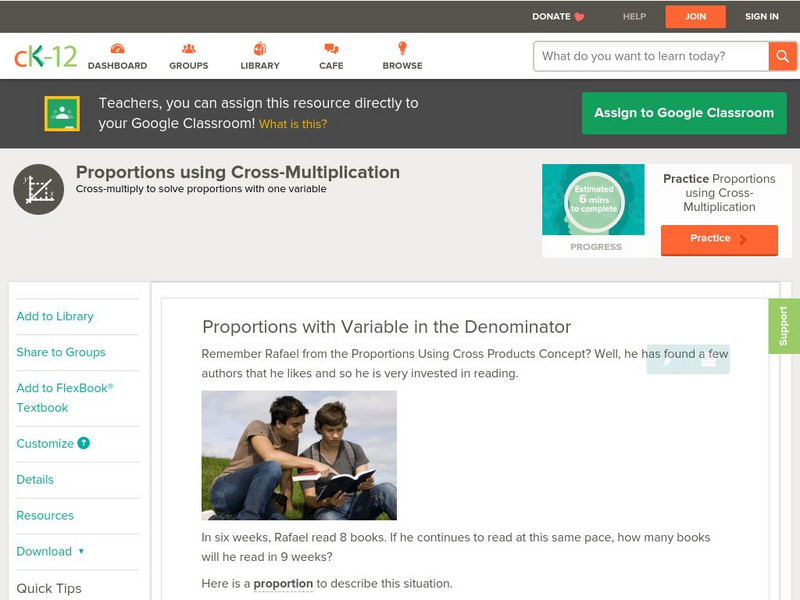
Task: Click the CK-12 logo
Action: tap(45, 57)
